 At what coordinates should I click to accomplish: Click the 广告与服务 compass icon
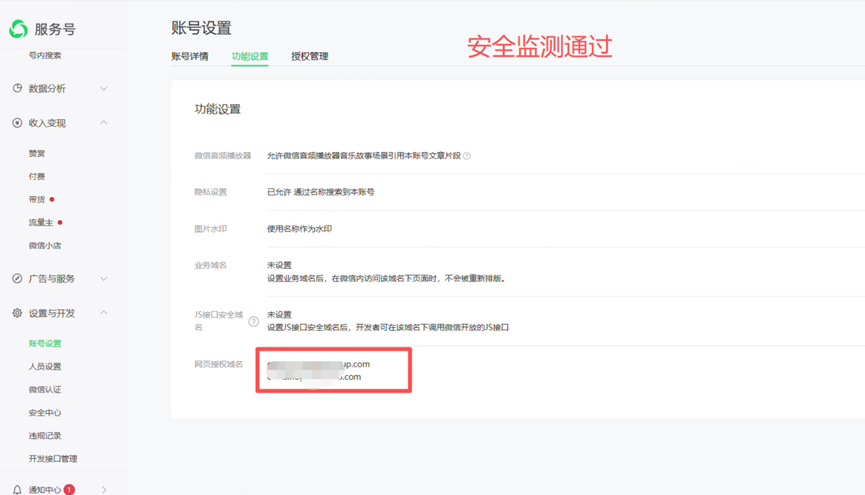click(17, 279)
